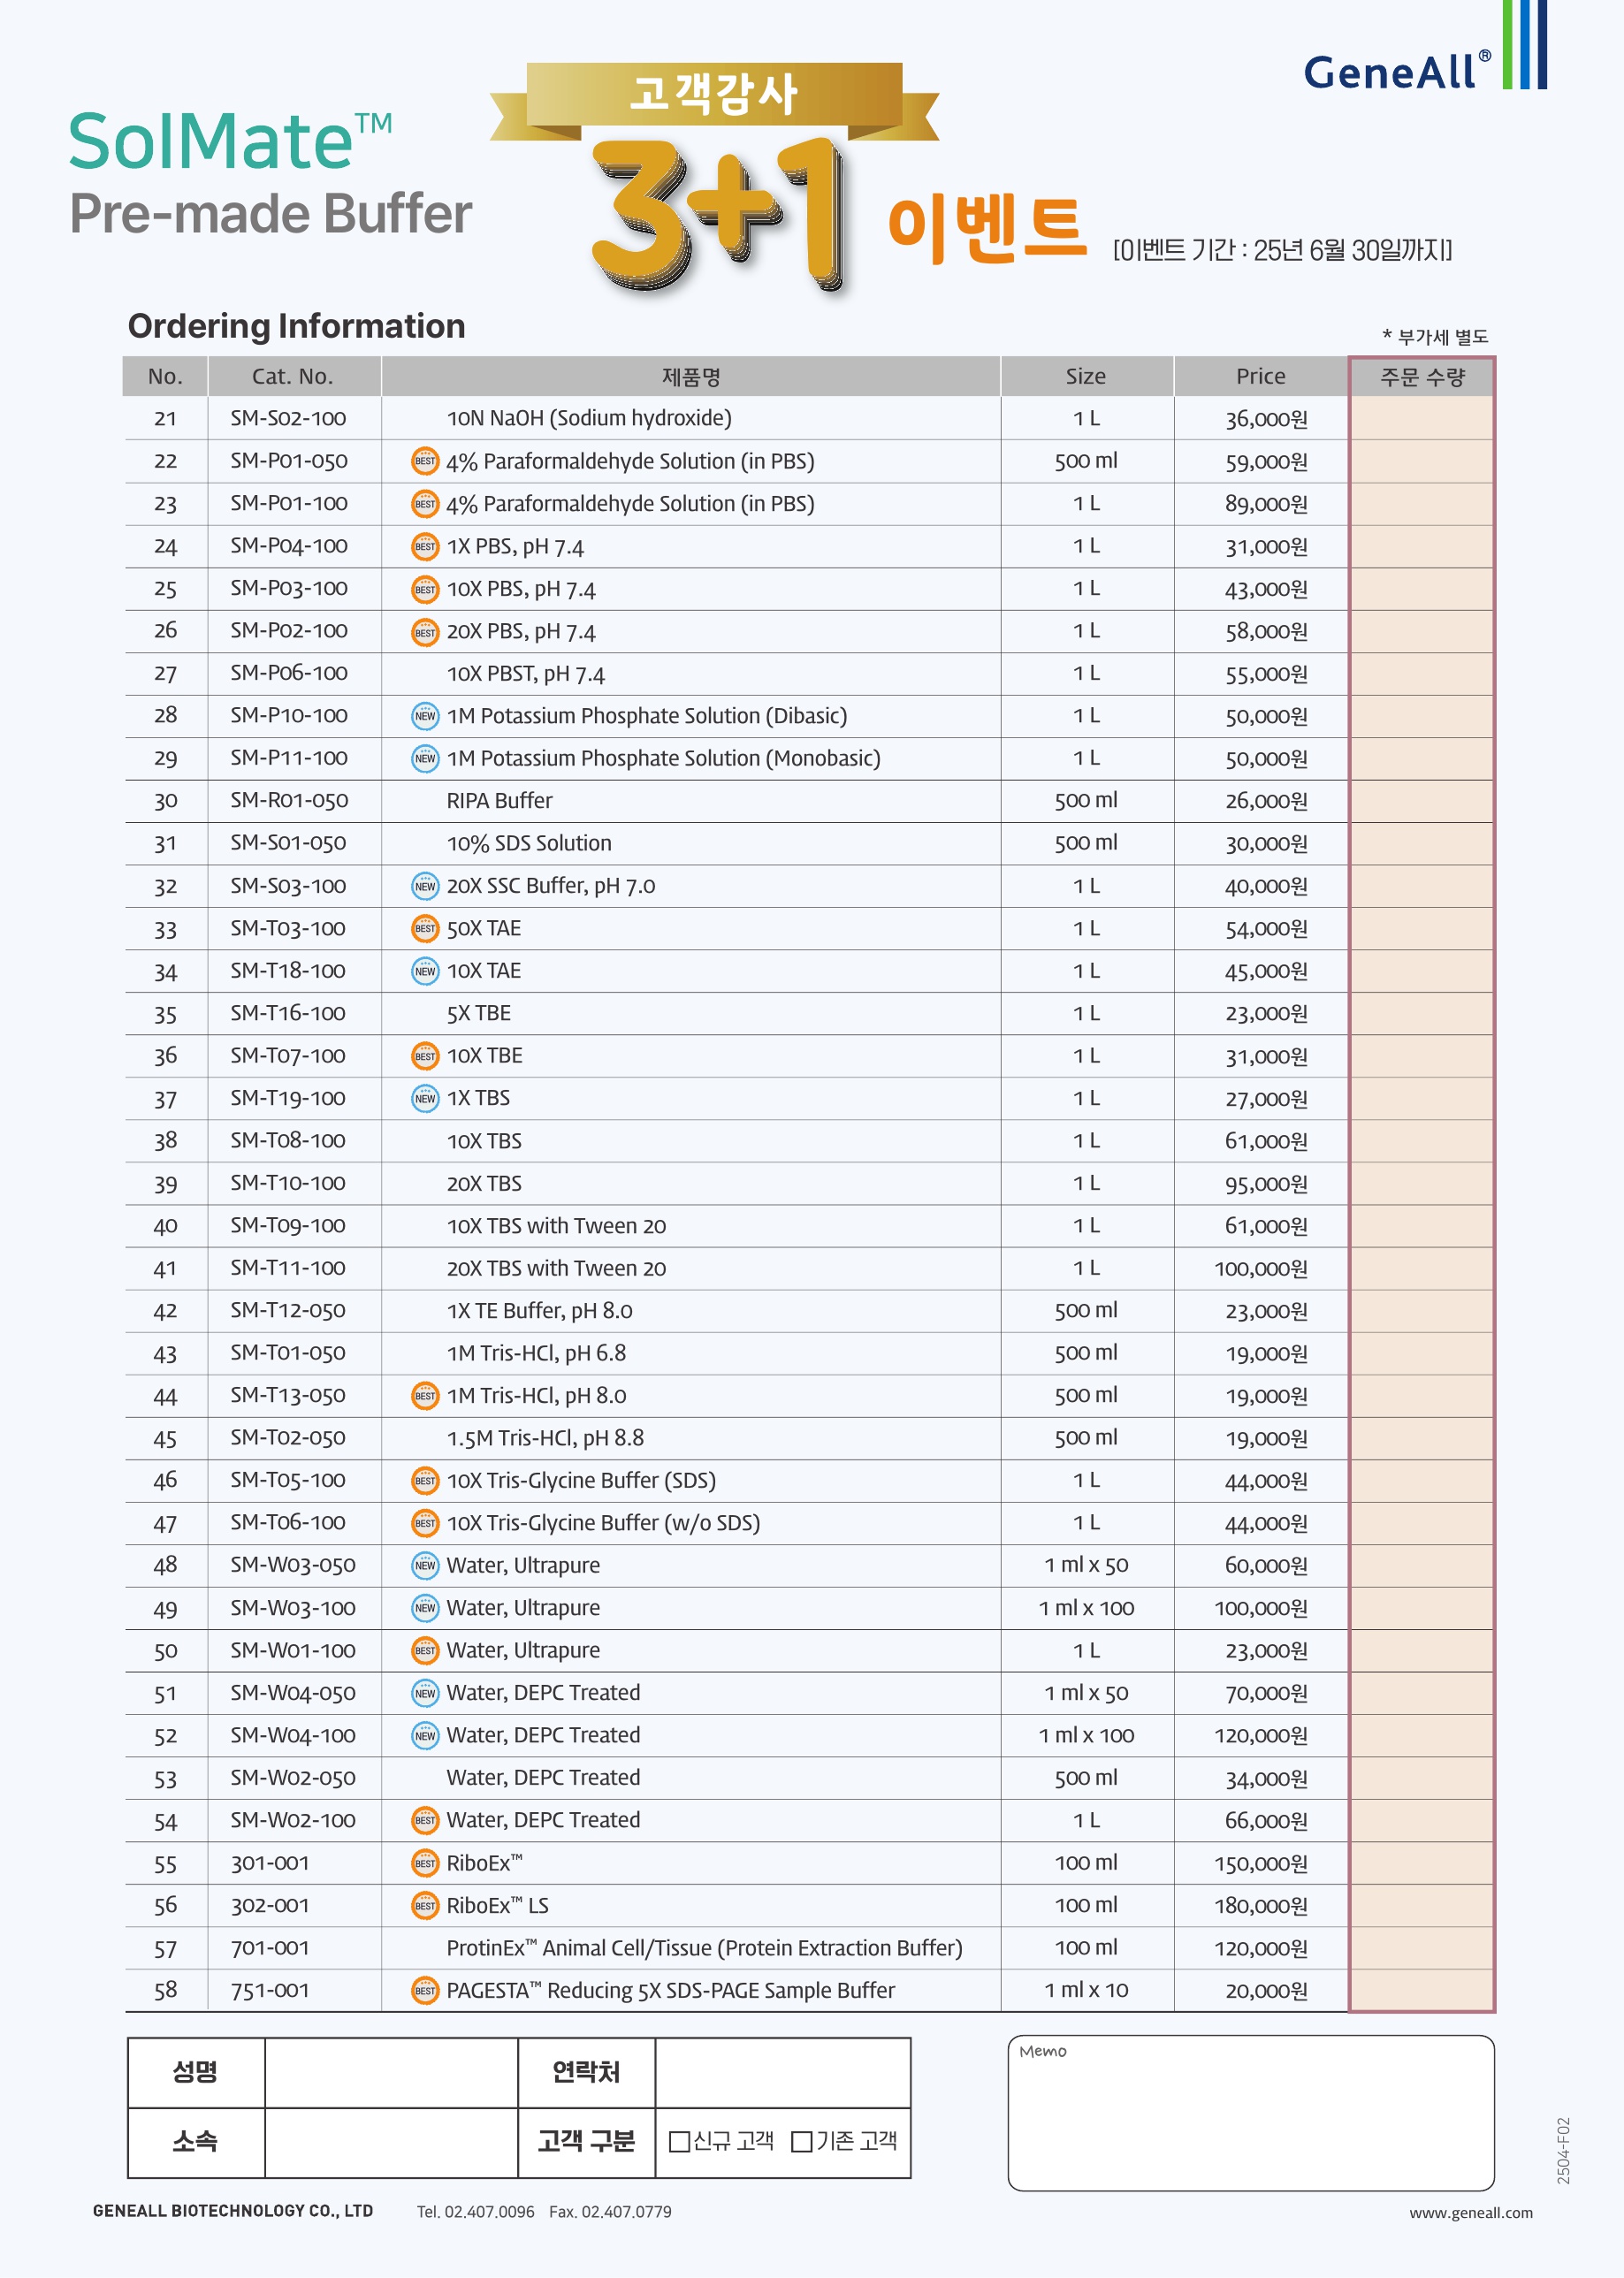Click the NEW badge beside 20X SSC Buffer
Image resolution: width=1624 pixels, height=2278 pixels.
425,886
